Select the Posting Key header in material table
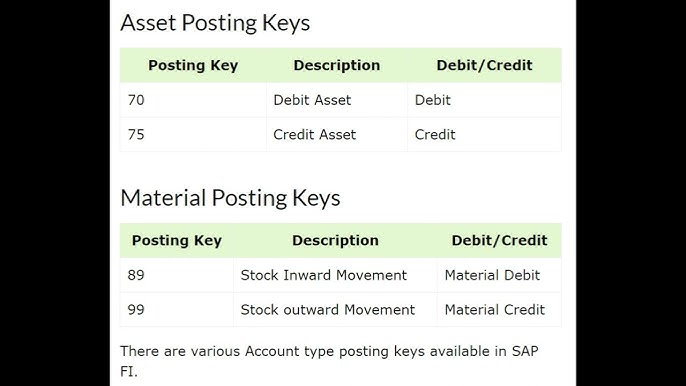The width and height of the screenshot is (686, 386). (x=177, y=240)
